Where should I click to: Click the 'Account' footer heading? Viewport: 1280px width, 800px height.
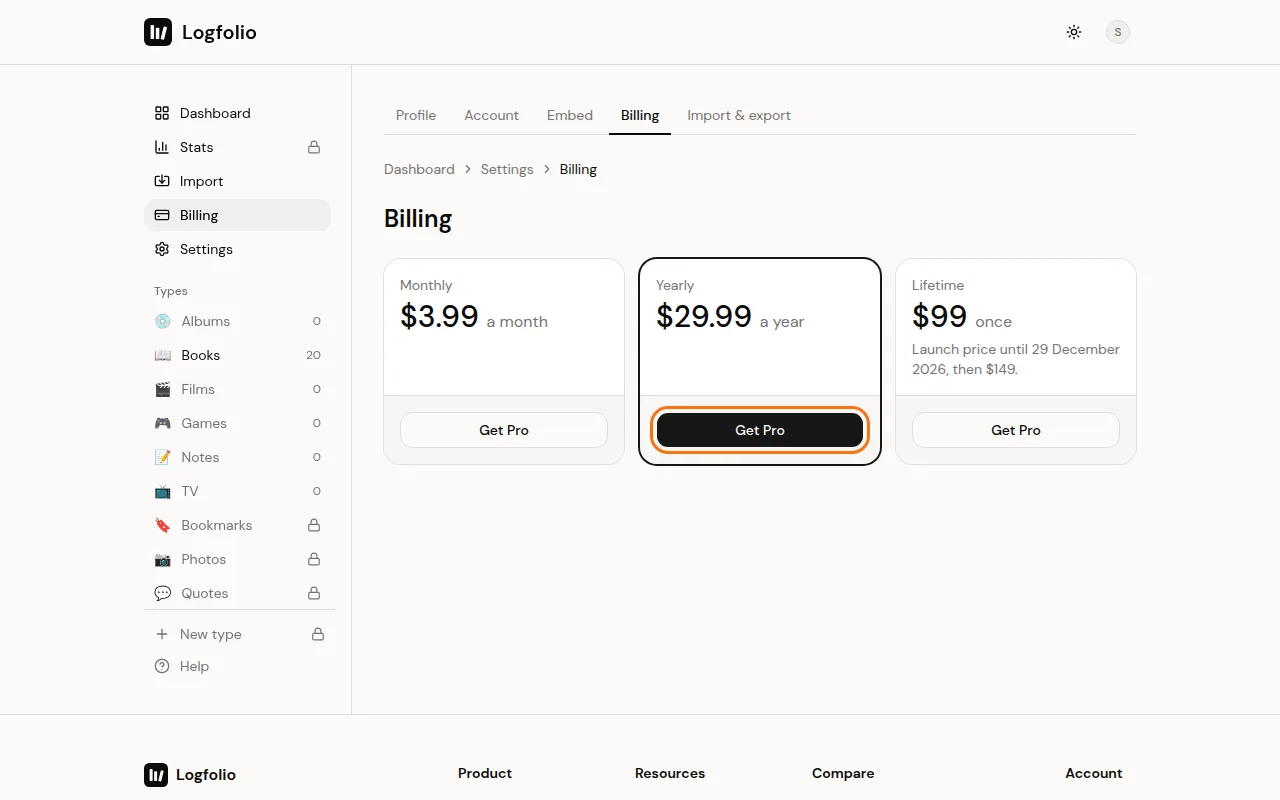pyautogui.click(x=1094, y=773)
